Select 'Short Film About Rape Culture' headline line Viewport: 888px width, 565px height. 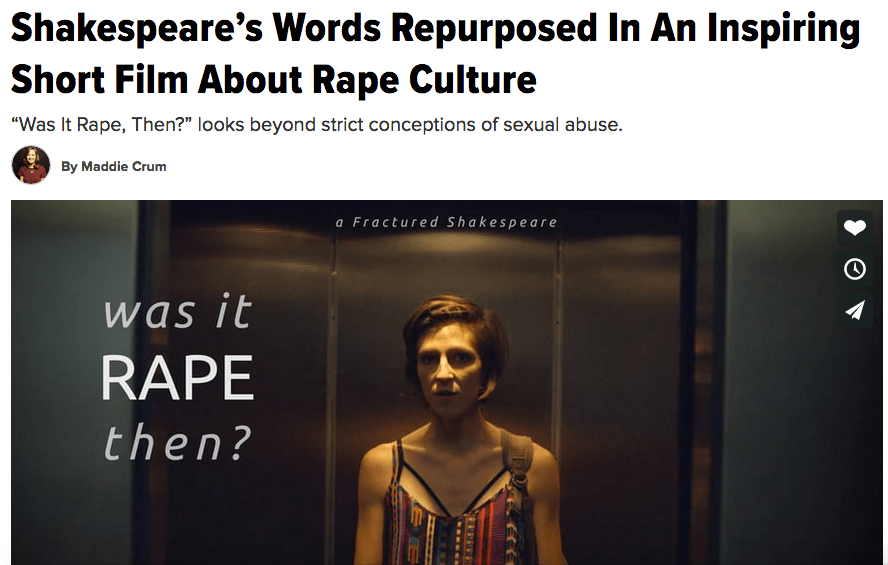tap(274, 79)
